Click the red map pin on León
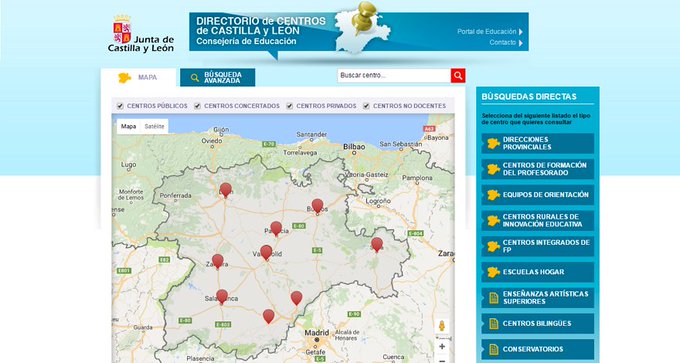Image resolution: width=680 pixels, height=363 pixels. tap(226, 190)
